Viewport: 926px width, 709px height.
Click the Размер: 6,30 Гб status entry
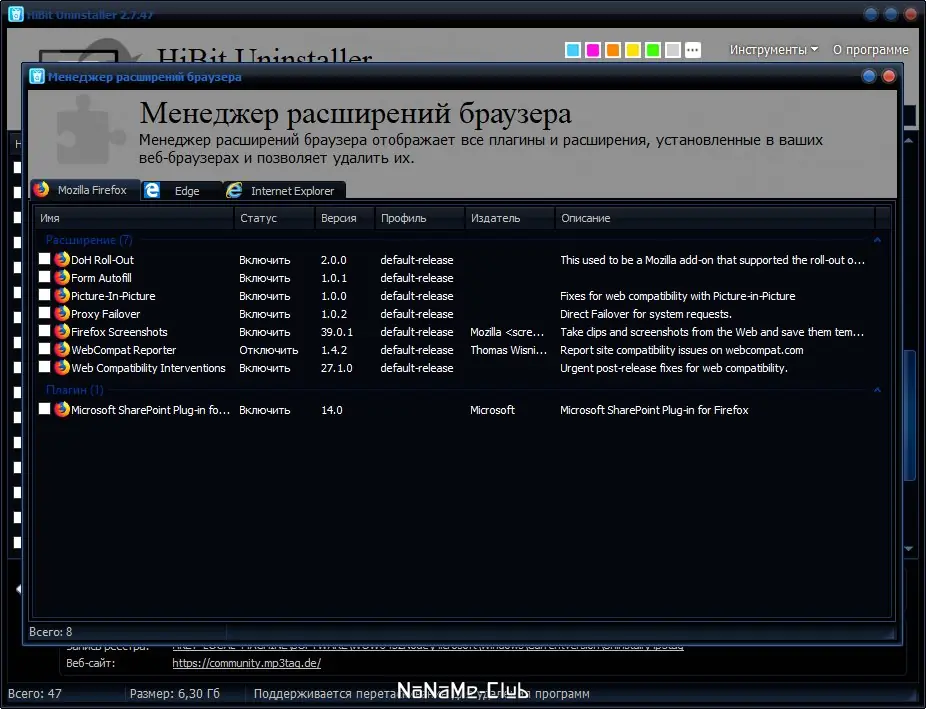coord(175,694)
